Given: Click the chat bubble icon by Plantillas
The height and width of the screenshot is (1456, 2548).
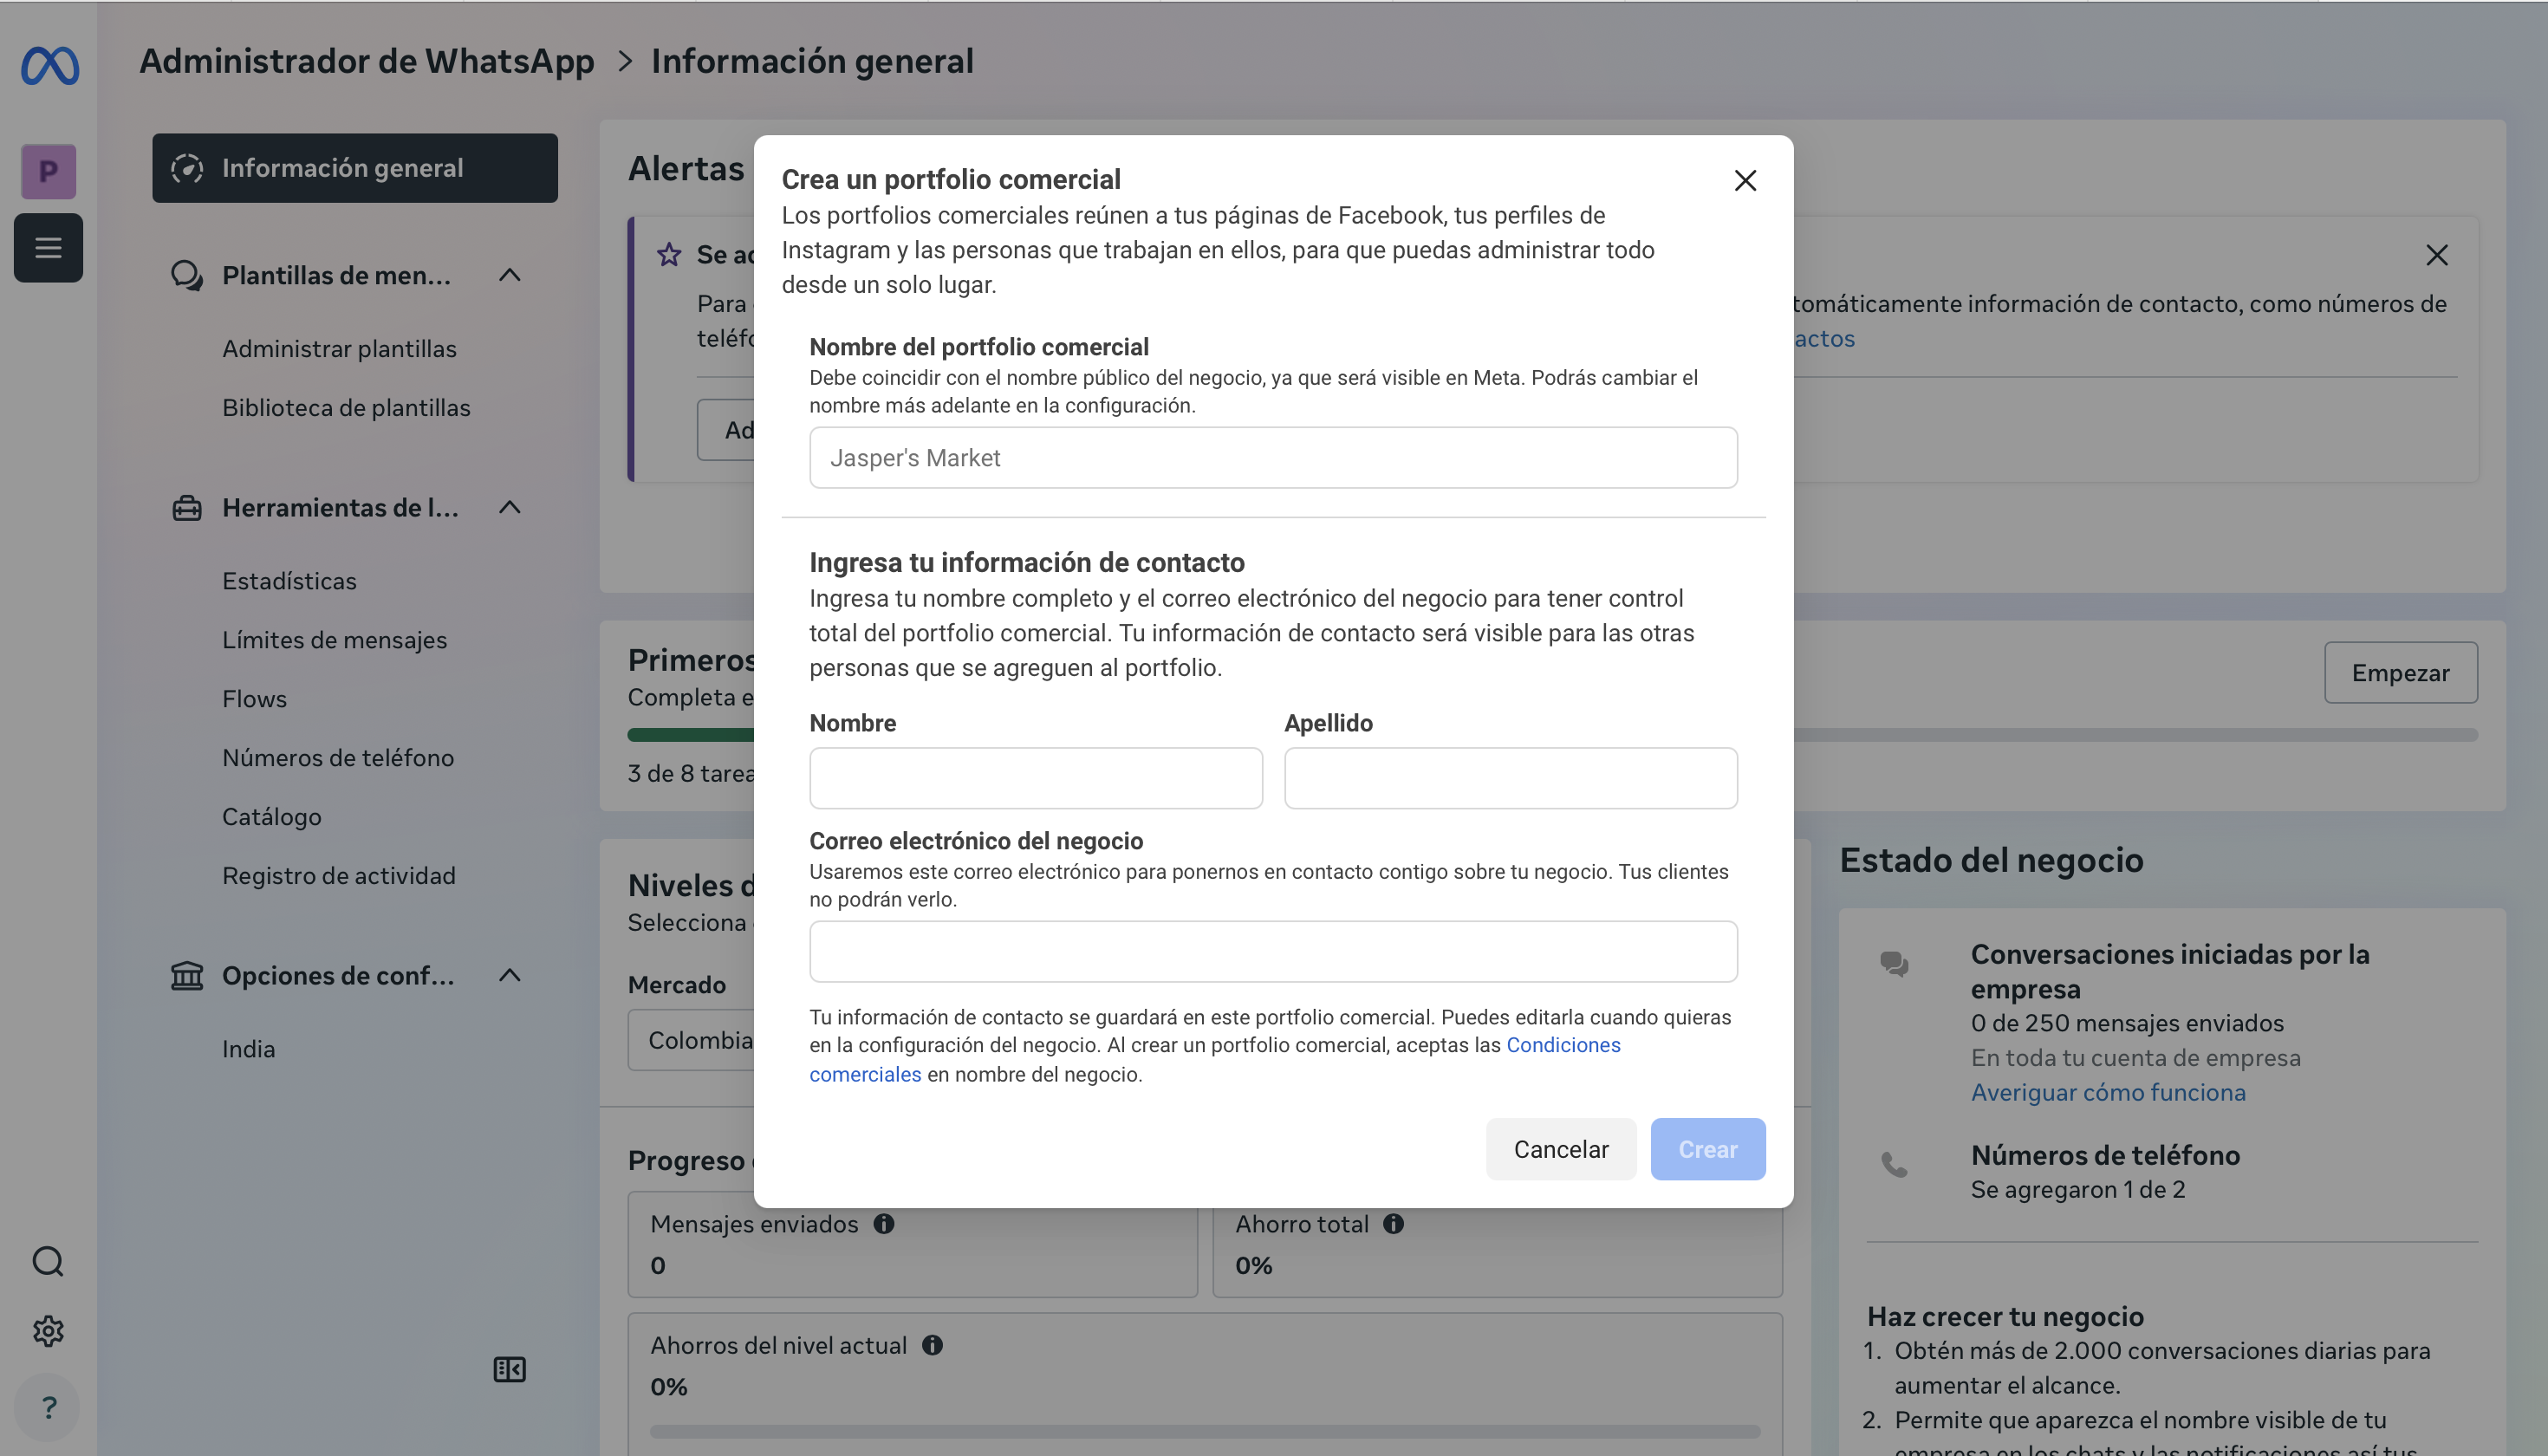Looking at the screenshot, I should tap(187, 275).
